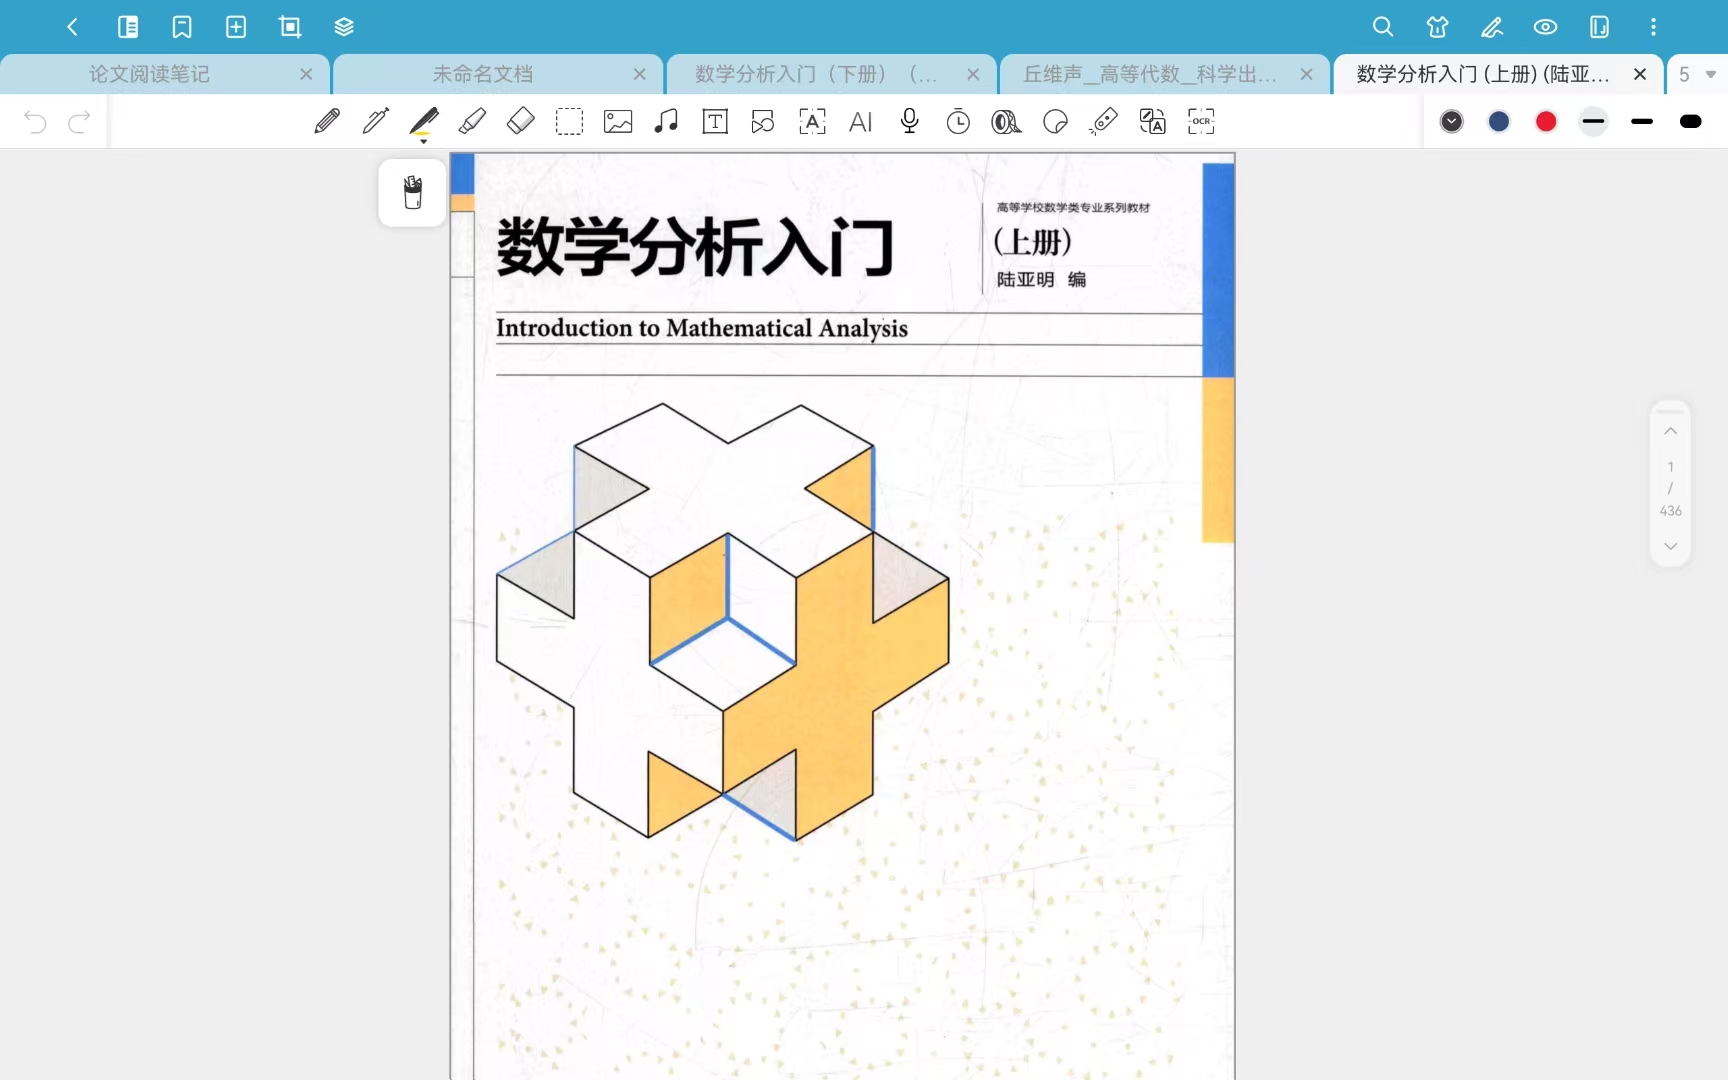Add a bookmark with the bookmark icon
Screen dimensions: 1728x1080
[x=182, y=27]
